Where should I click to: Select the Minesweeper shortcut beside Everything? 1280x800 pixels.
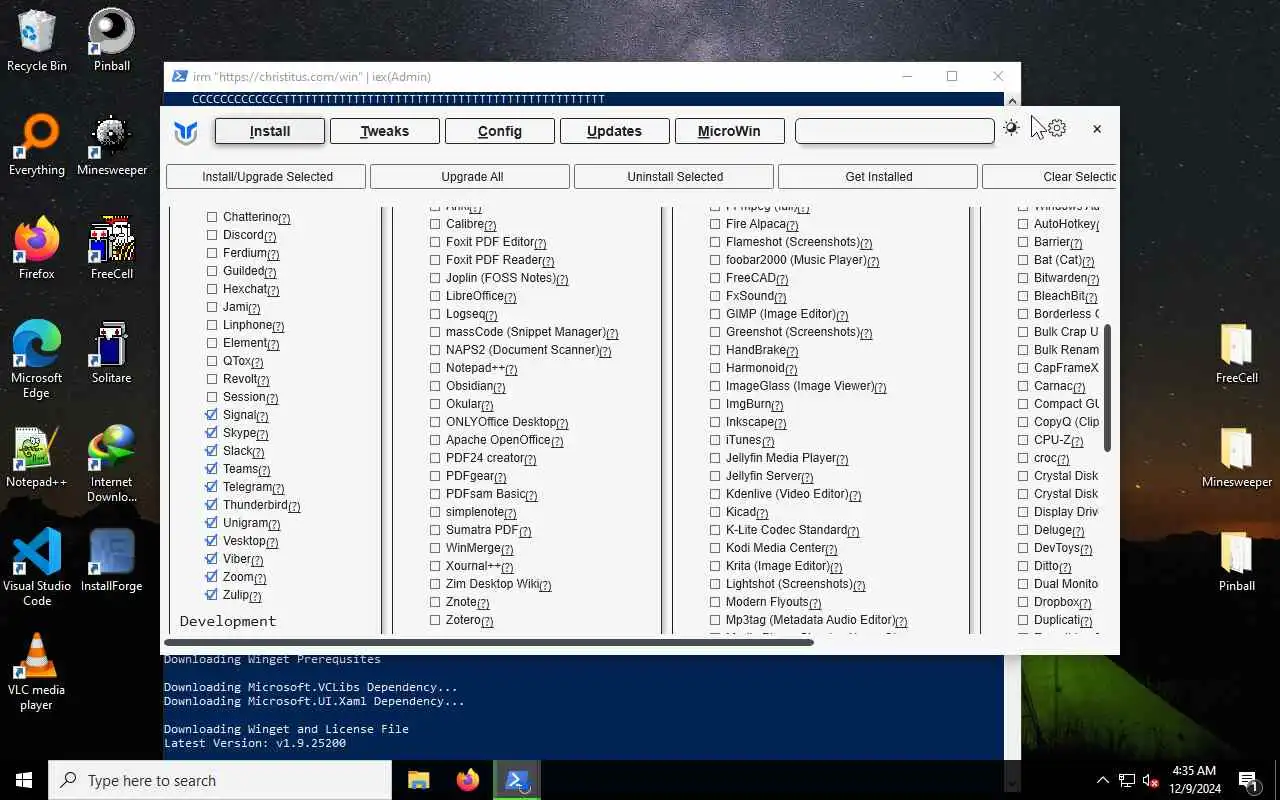[x=112, y=145]
